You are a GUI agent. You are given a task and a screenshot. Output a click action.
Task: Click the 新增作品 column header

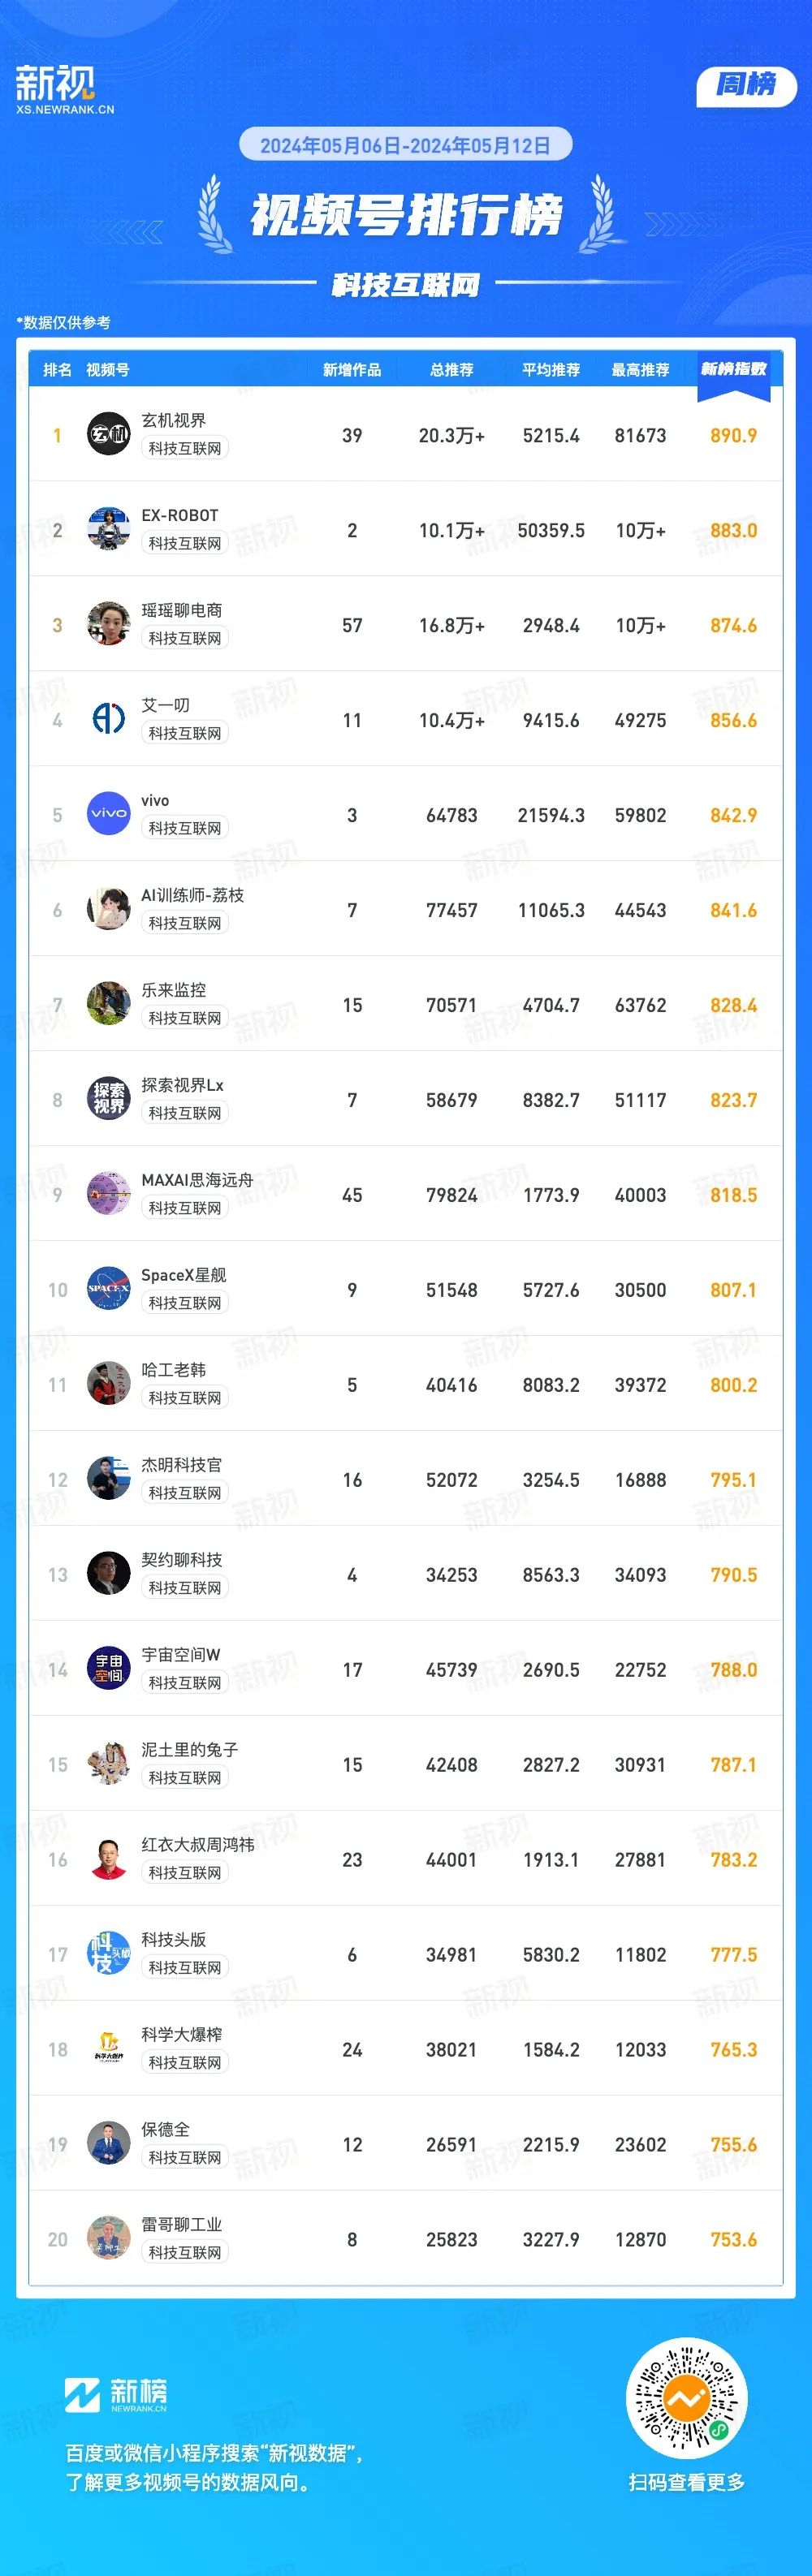click(352, 370)
